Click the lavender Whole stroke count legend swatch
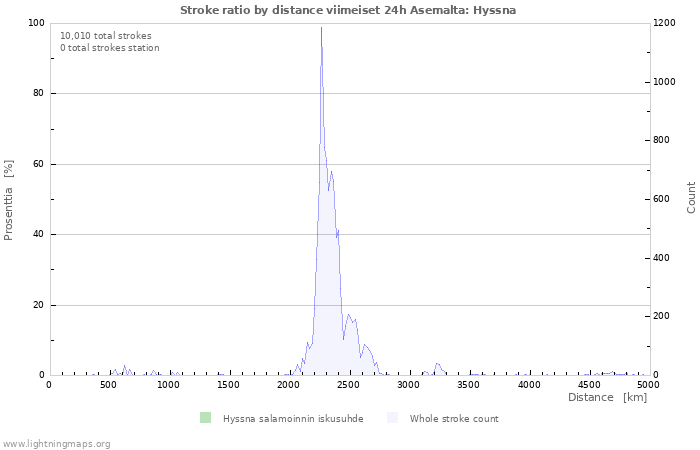Image resolution: width=700 pixels, height=450 pixels. [x=392, y=418]
